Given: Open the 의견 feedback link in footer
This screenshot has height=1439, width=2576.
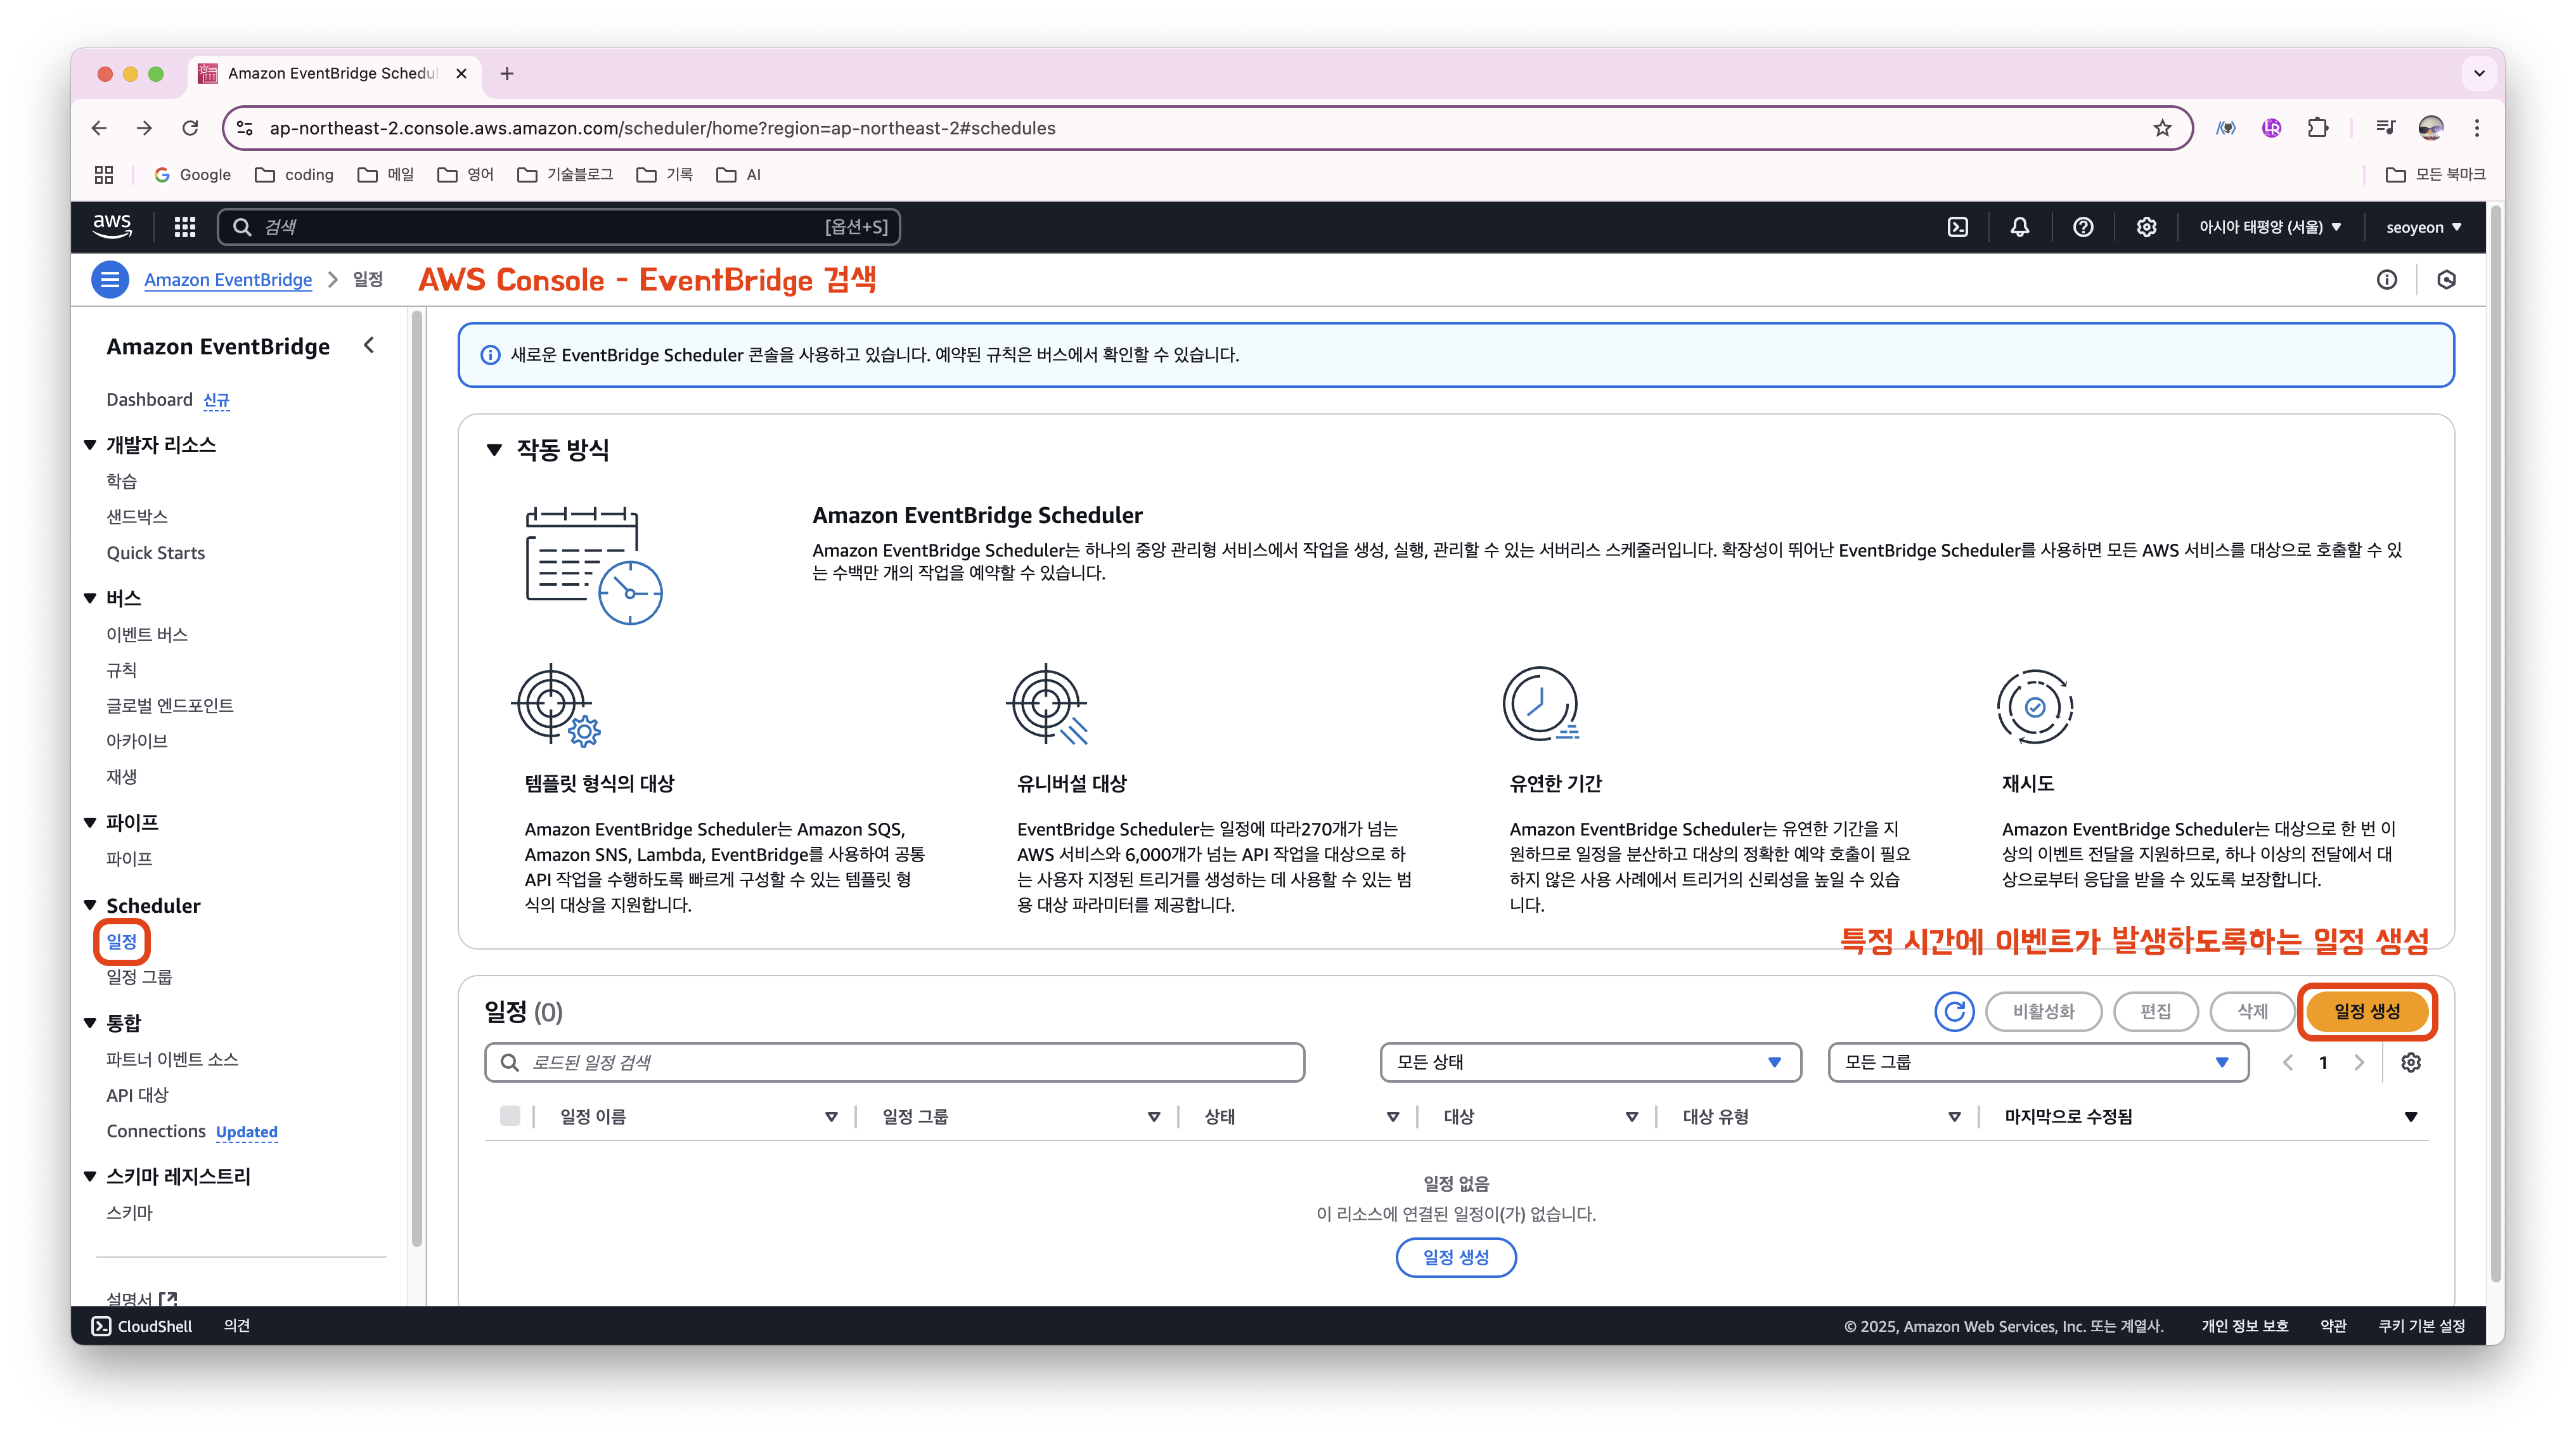Looking at the screenshot, I should (x=237, y=1326).
